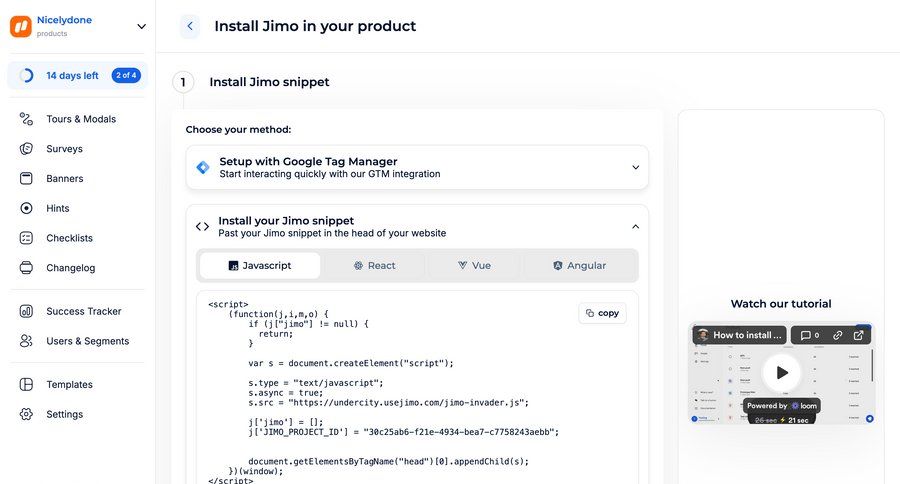900x484 pixels.
Task: Click the jimo-invader.js source URL line
Action: pos(389,402)
